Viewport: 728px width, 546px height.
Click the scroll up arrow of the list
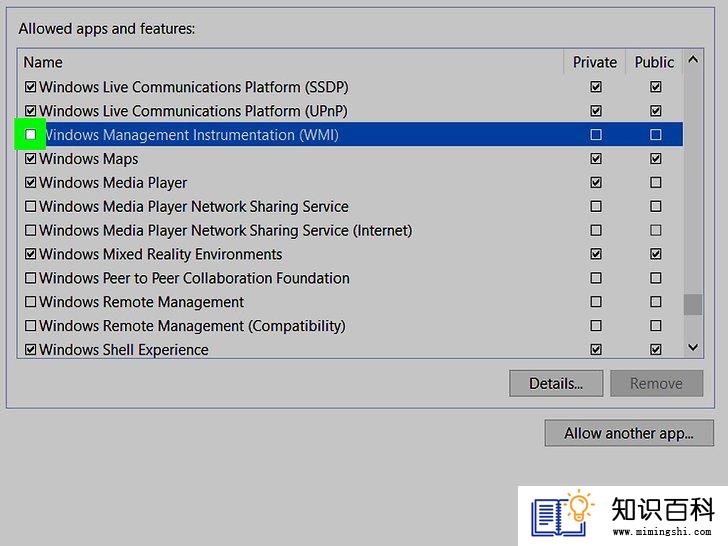pyautogui.click(x=693, y=59)
